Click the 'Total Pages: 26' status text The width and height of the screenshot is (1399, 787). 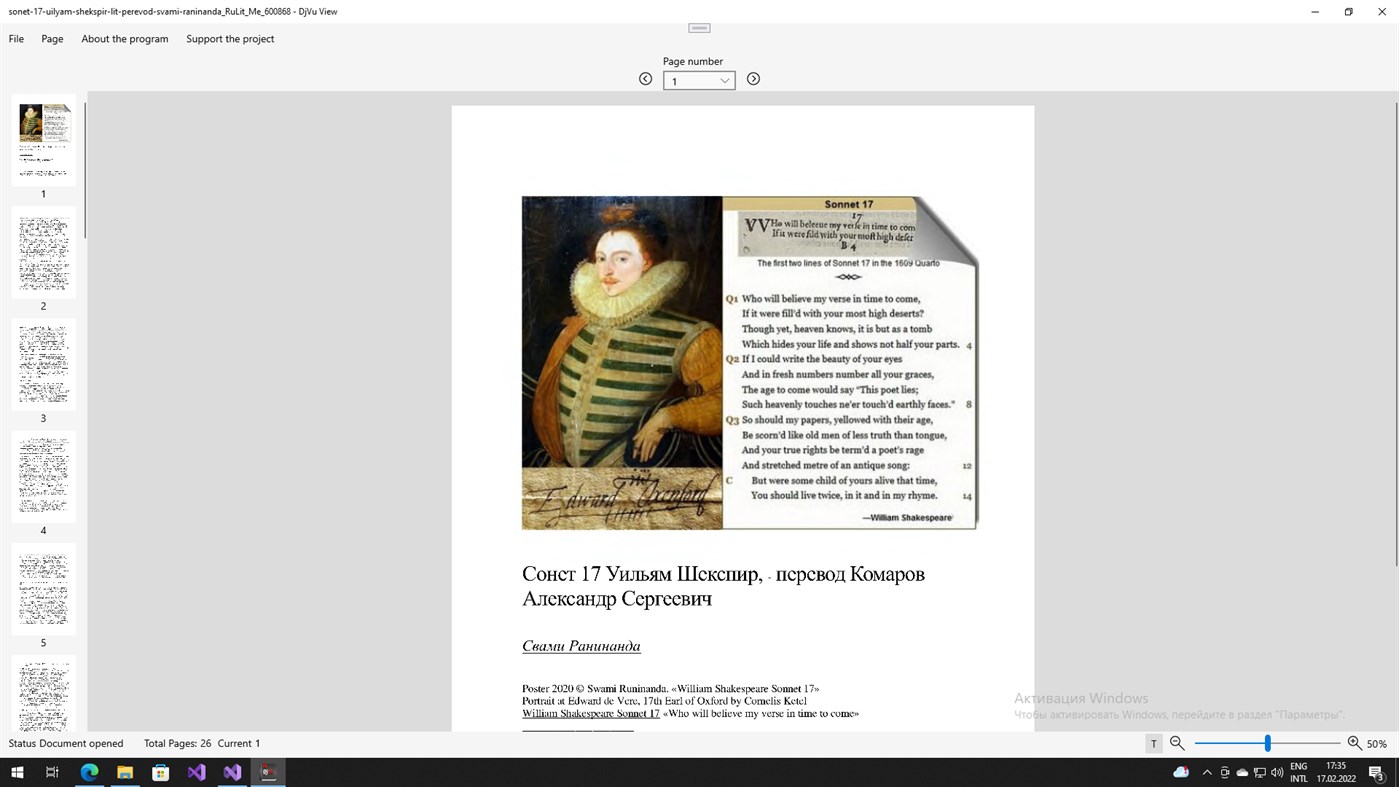(177, 743)
